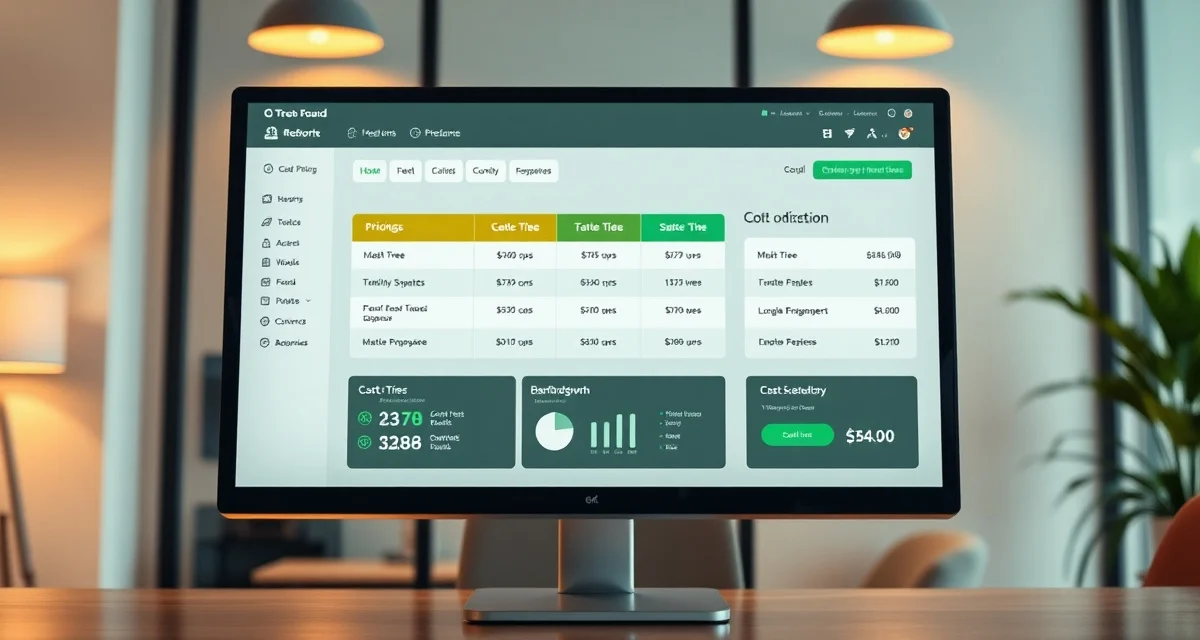Select the green segment of the pie chart
The width and height of the screenshot is (1200, 640).
(562, 419)
